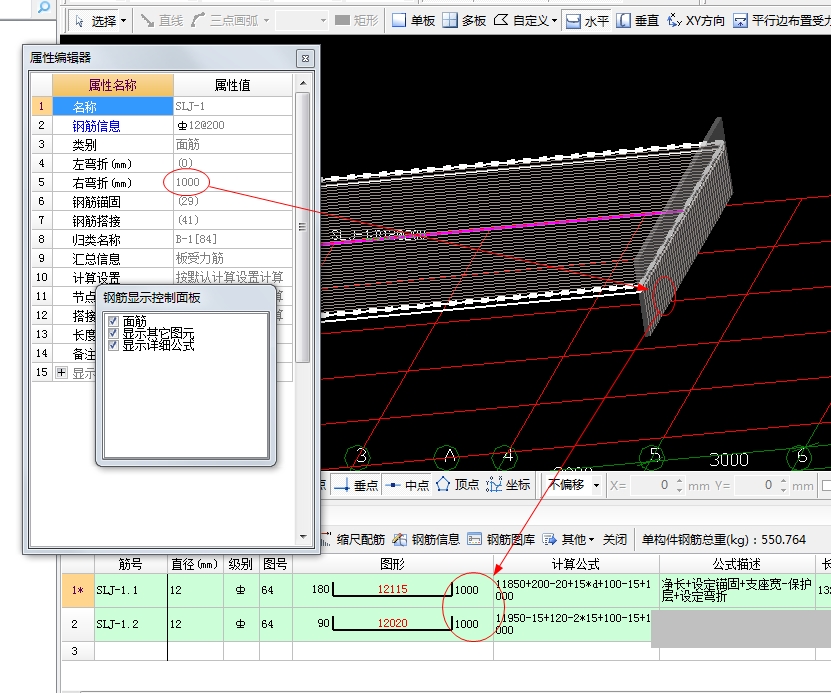
Task: Select the 钢筋搭接 property row
Action: tap(162, 220)
